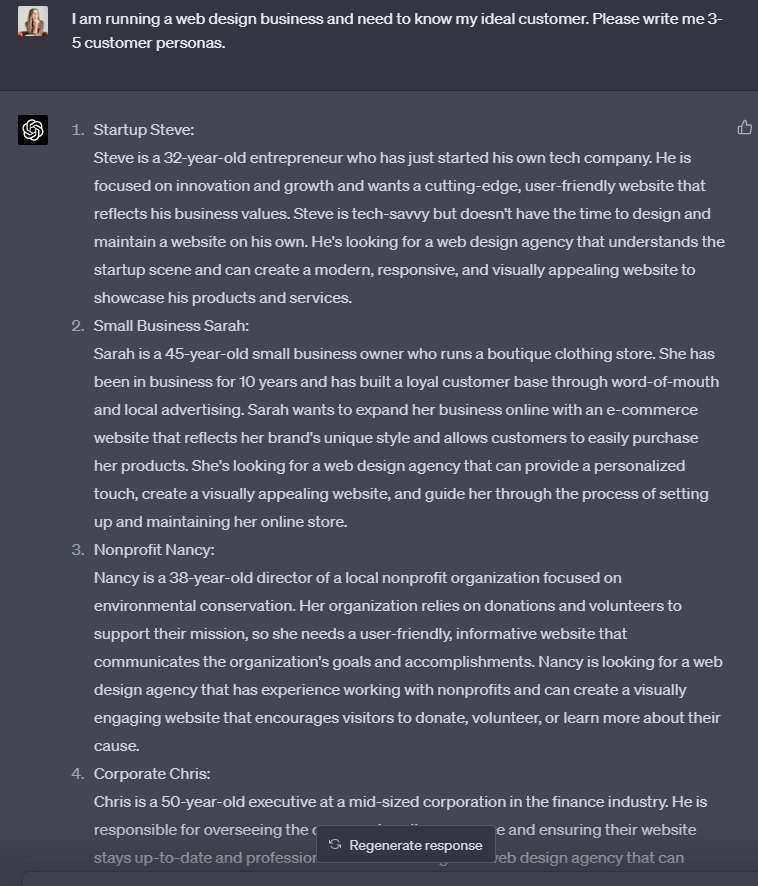This screenshot has width=758, height=886.
Task: Click list number 3 beside Nonprofit Nancy
Action: click(77, 550)
